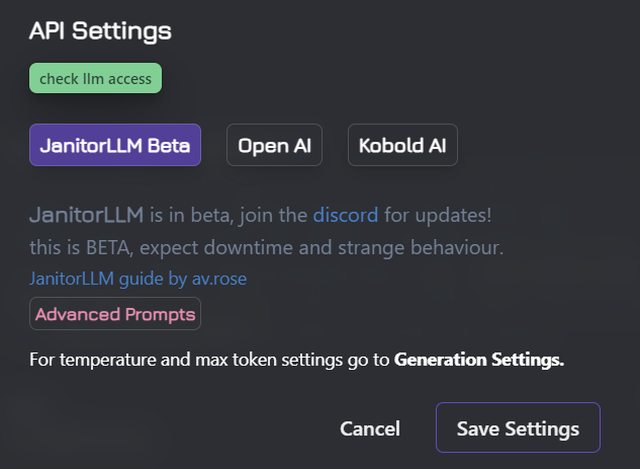The height and width of the screenshot is (469, 640).
Task: Open the pink Advanced Prompts button
Action: [x=115, y=314]
